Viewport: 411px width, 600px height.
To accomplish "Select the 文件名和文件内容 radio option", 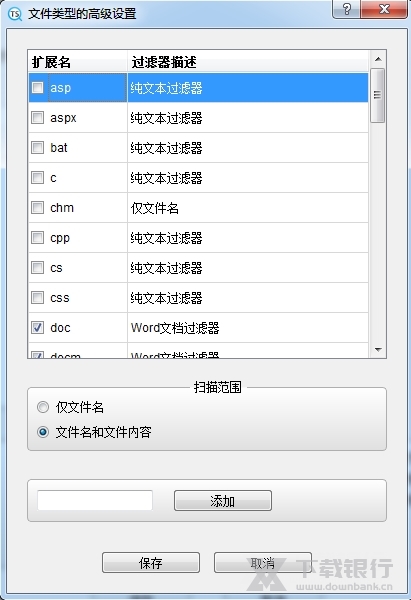I will coord(43,432).
